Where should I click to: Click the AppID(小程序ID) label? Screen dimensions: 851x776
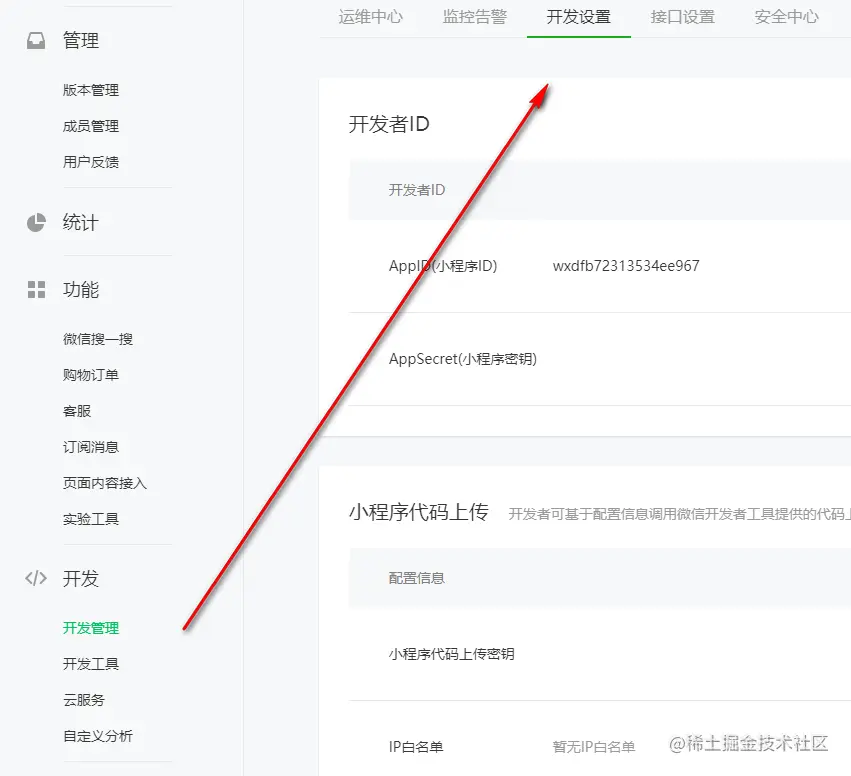click(x=443, y=266)
